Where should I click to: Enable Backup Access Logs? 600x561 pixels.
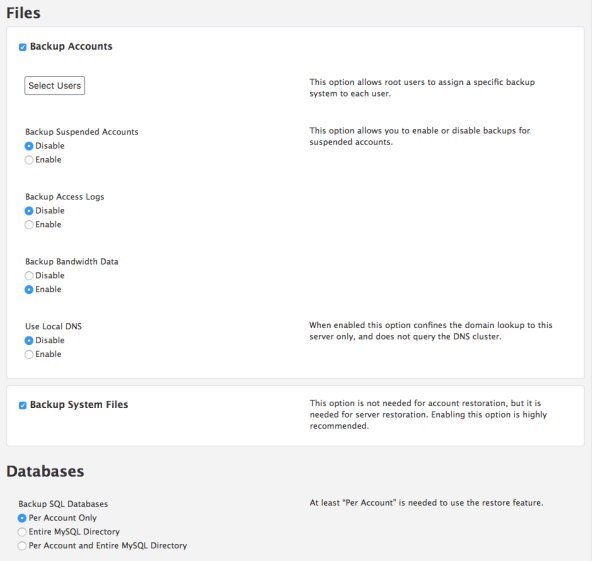(29, 225)
